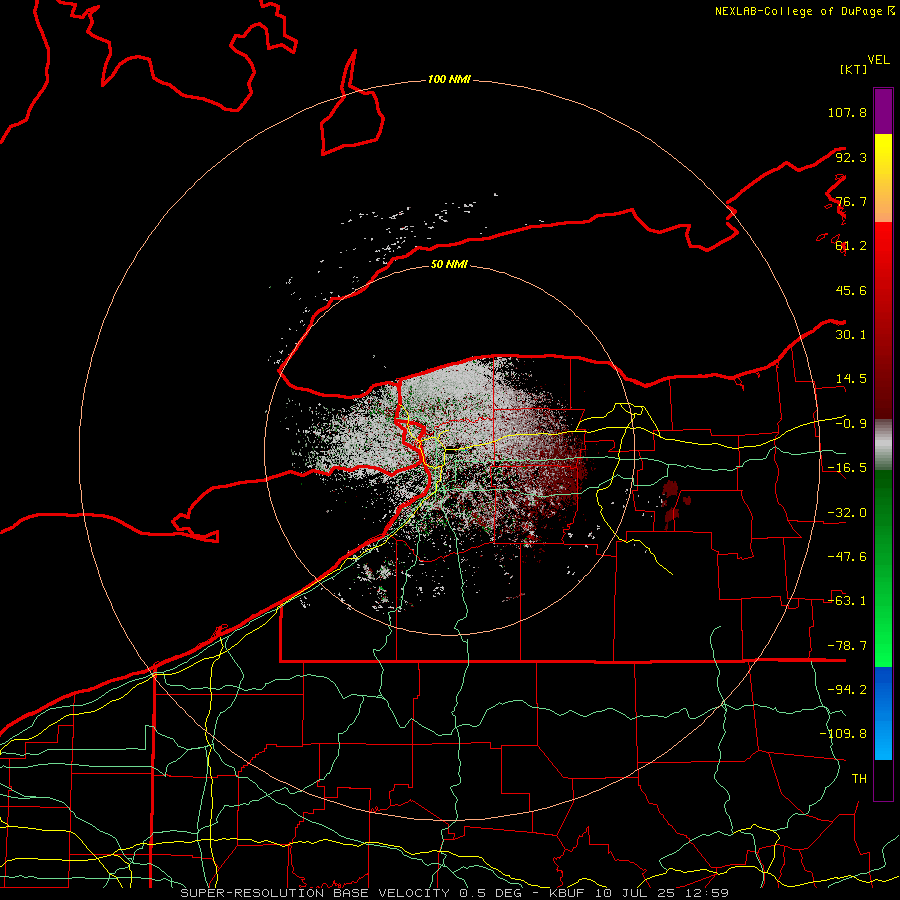Click the 14.5 velocity scale value

click(851, 379)
